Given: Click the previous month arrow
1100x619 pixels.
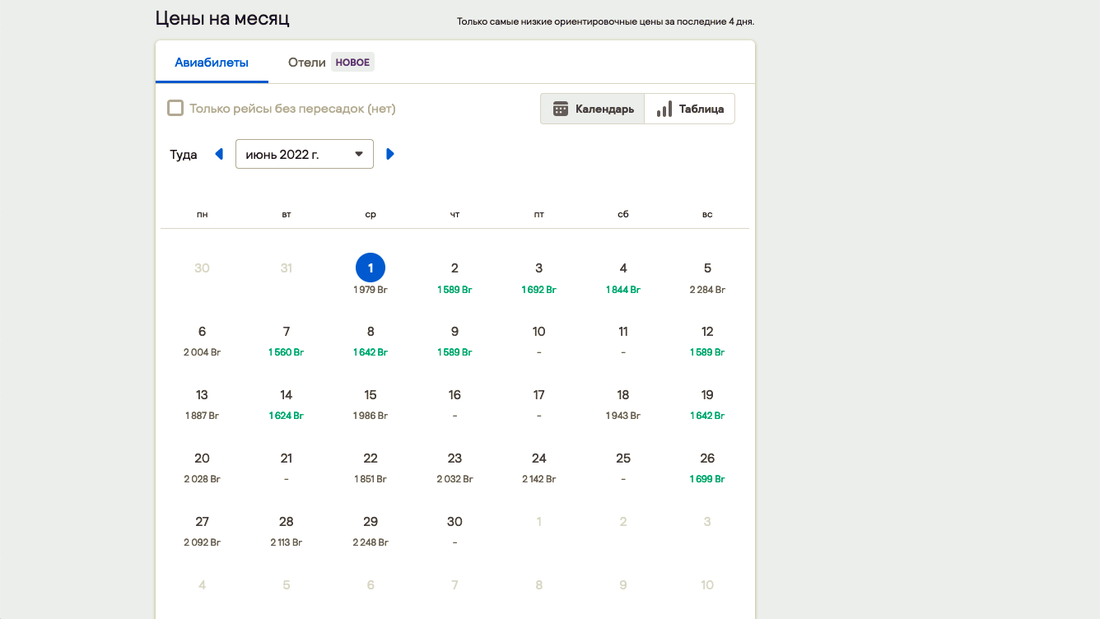Looking at the screenshot, I should 219,154.
